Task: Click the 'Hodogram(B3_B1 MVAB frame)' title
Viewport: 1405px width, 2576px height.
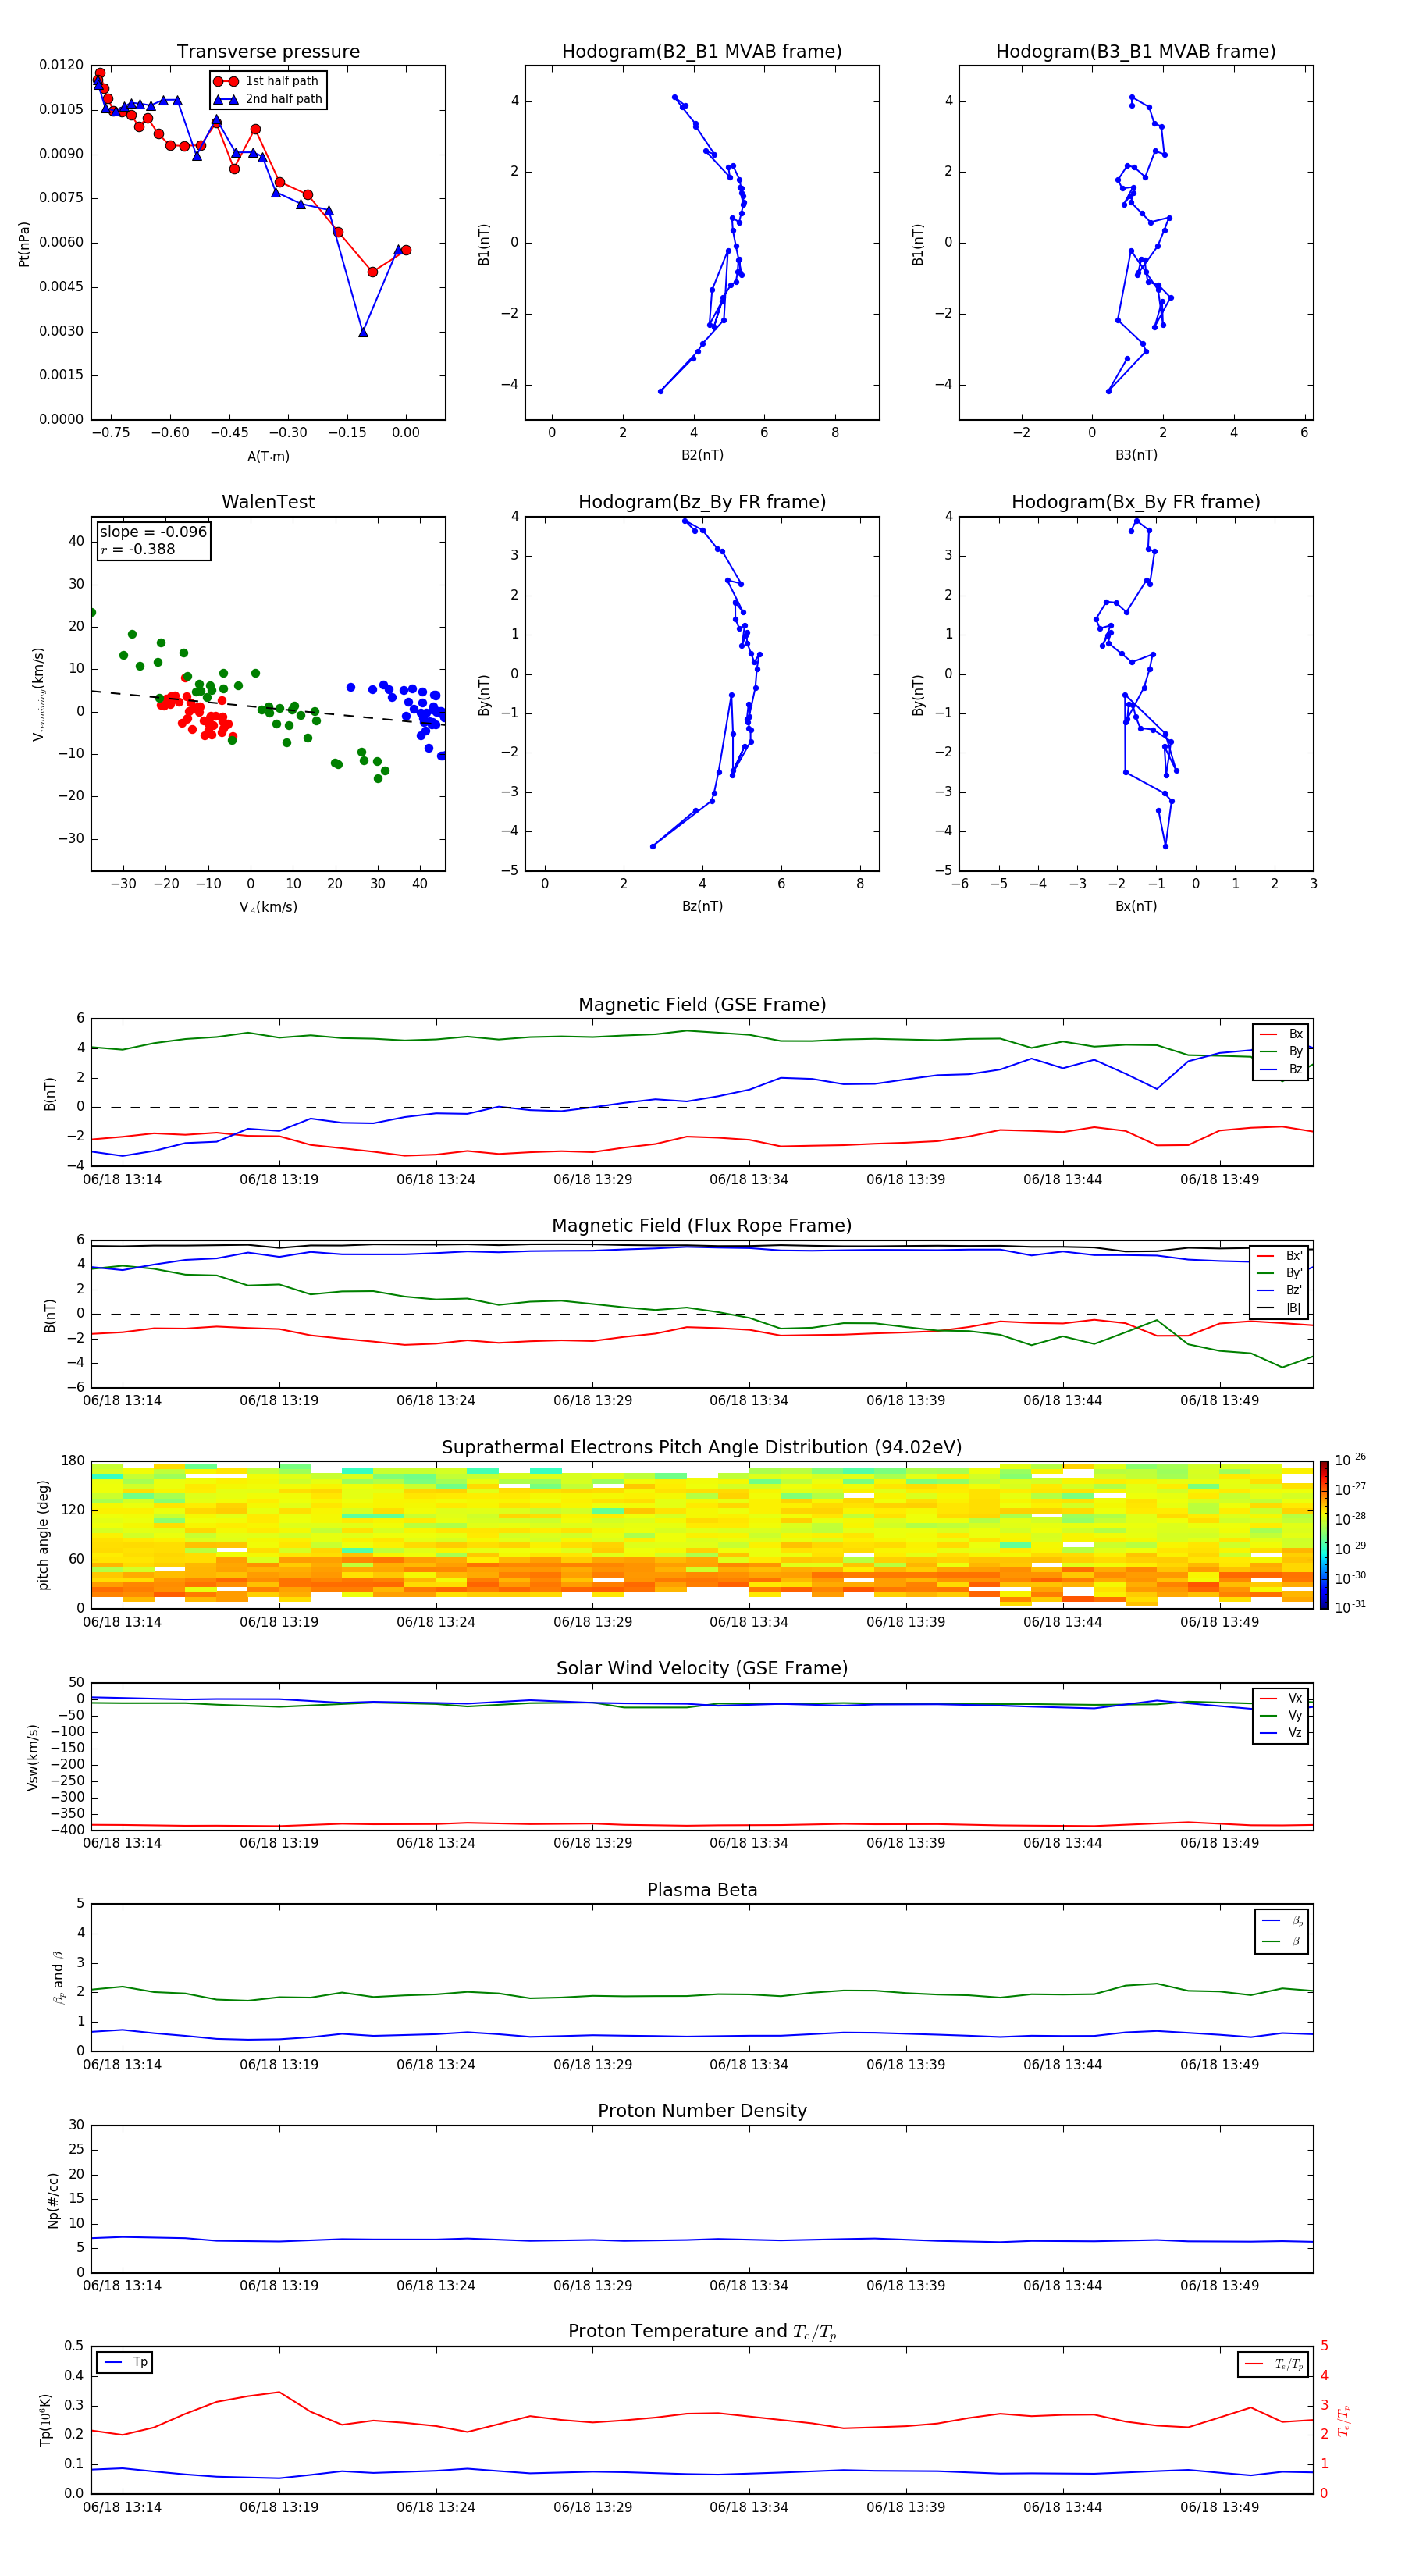Action: click(1136, 52)
